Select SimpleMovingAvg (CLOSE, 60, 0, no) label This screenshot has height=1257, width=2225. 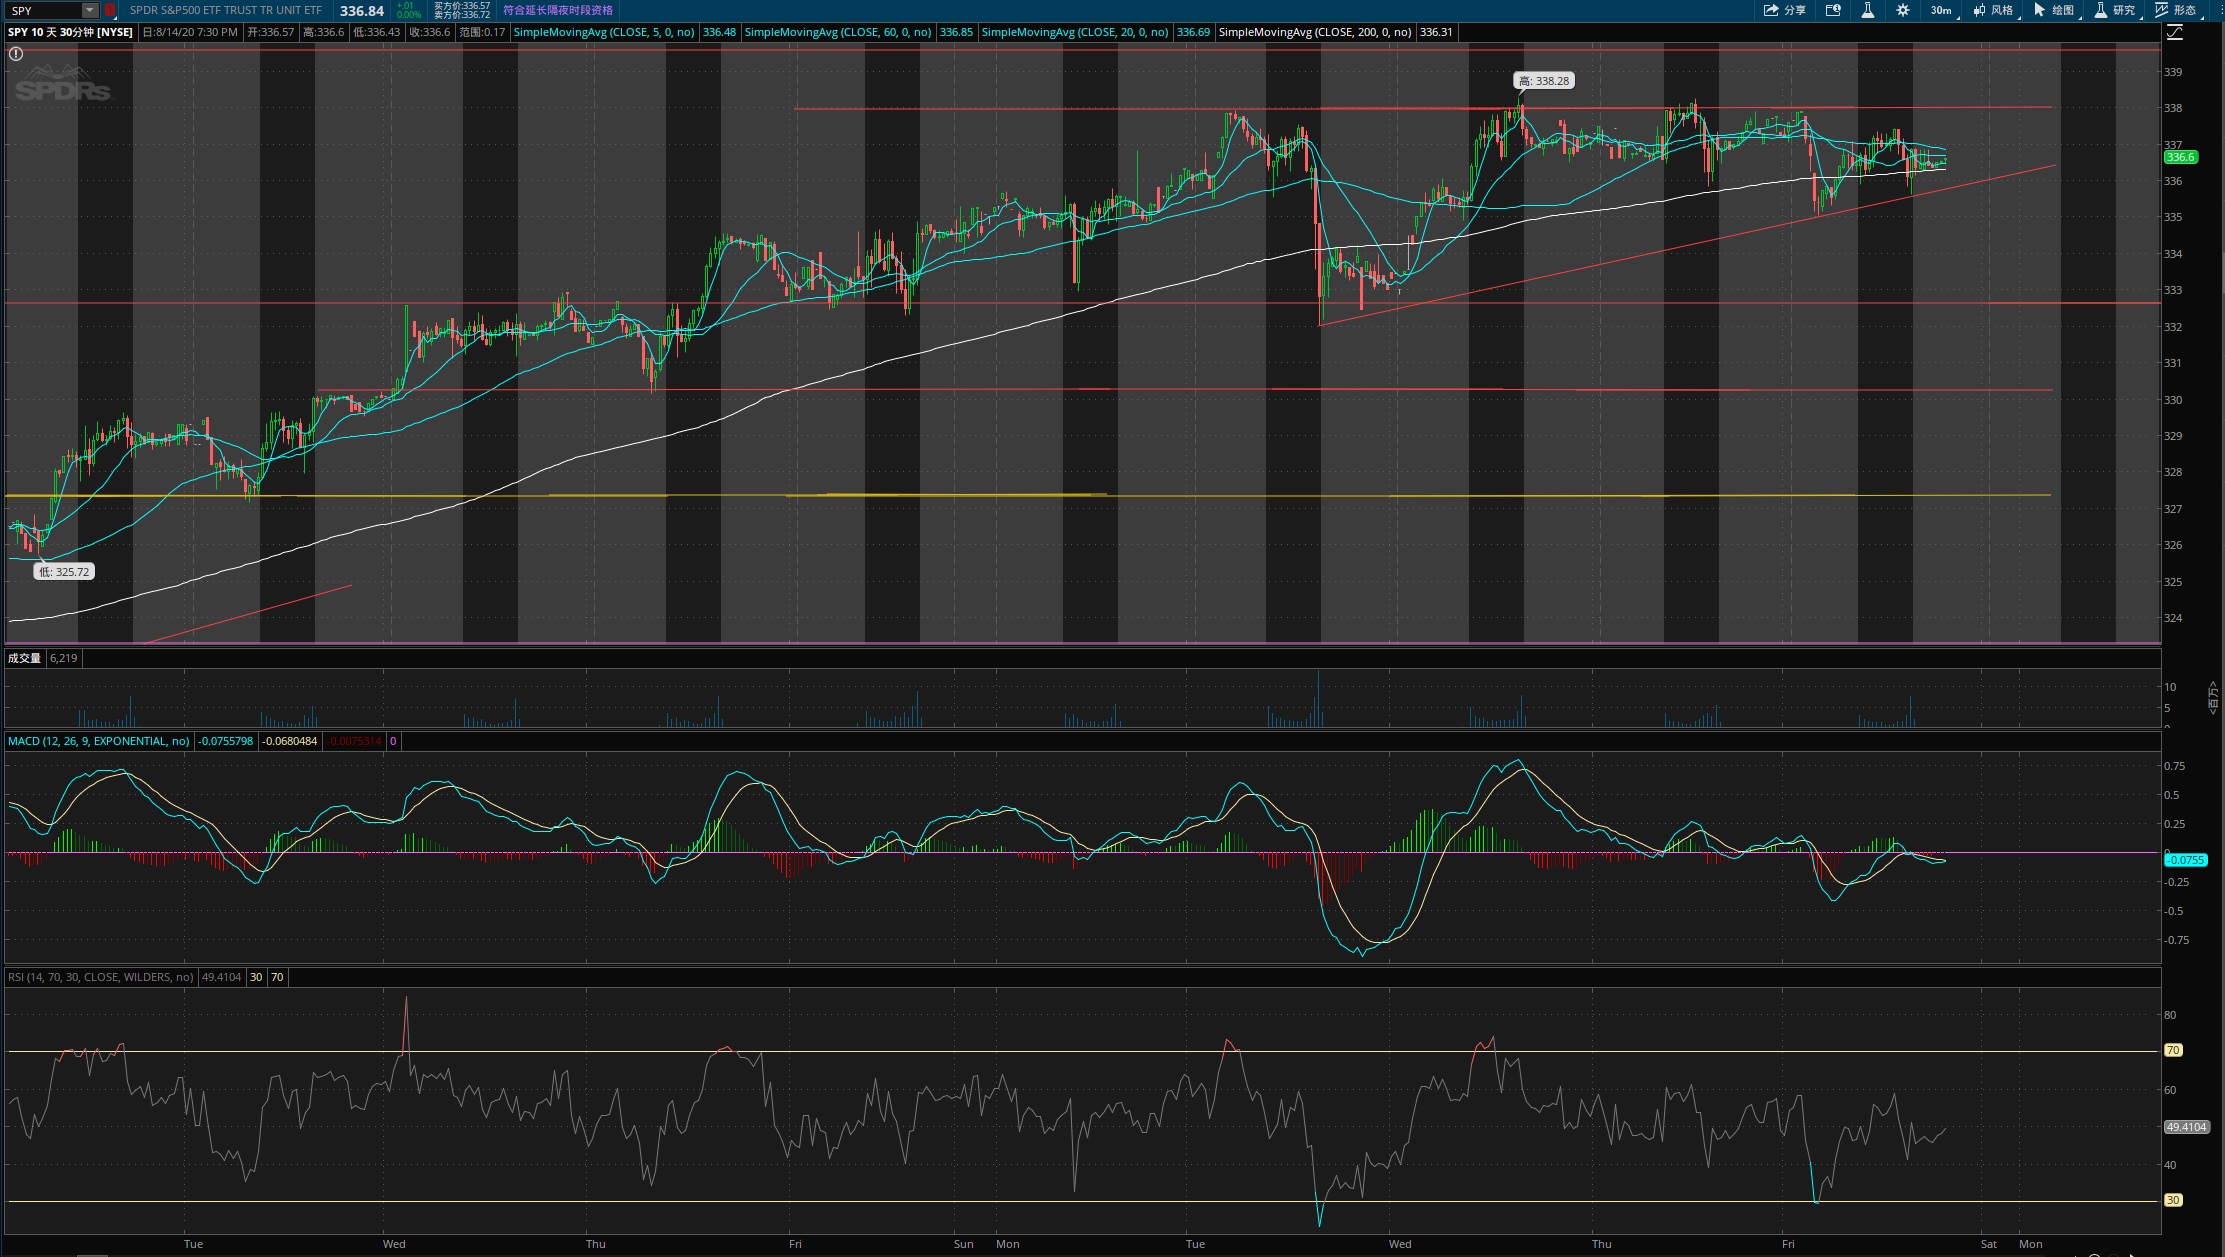click(838, 32)
